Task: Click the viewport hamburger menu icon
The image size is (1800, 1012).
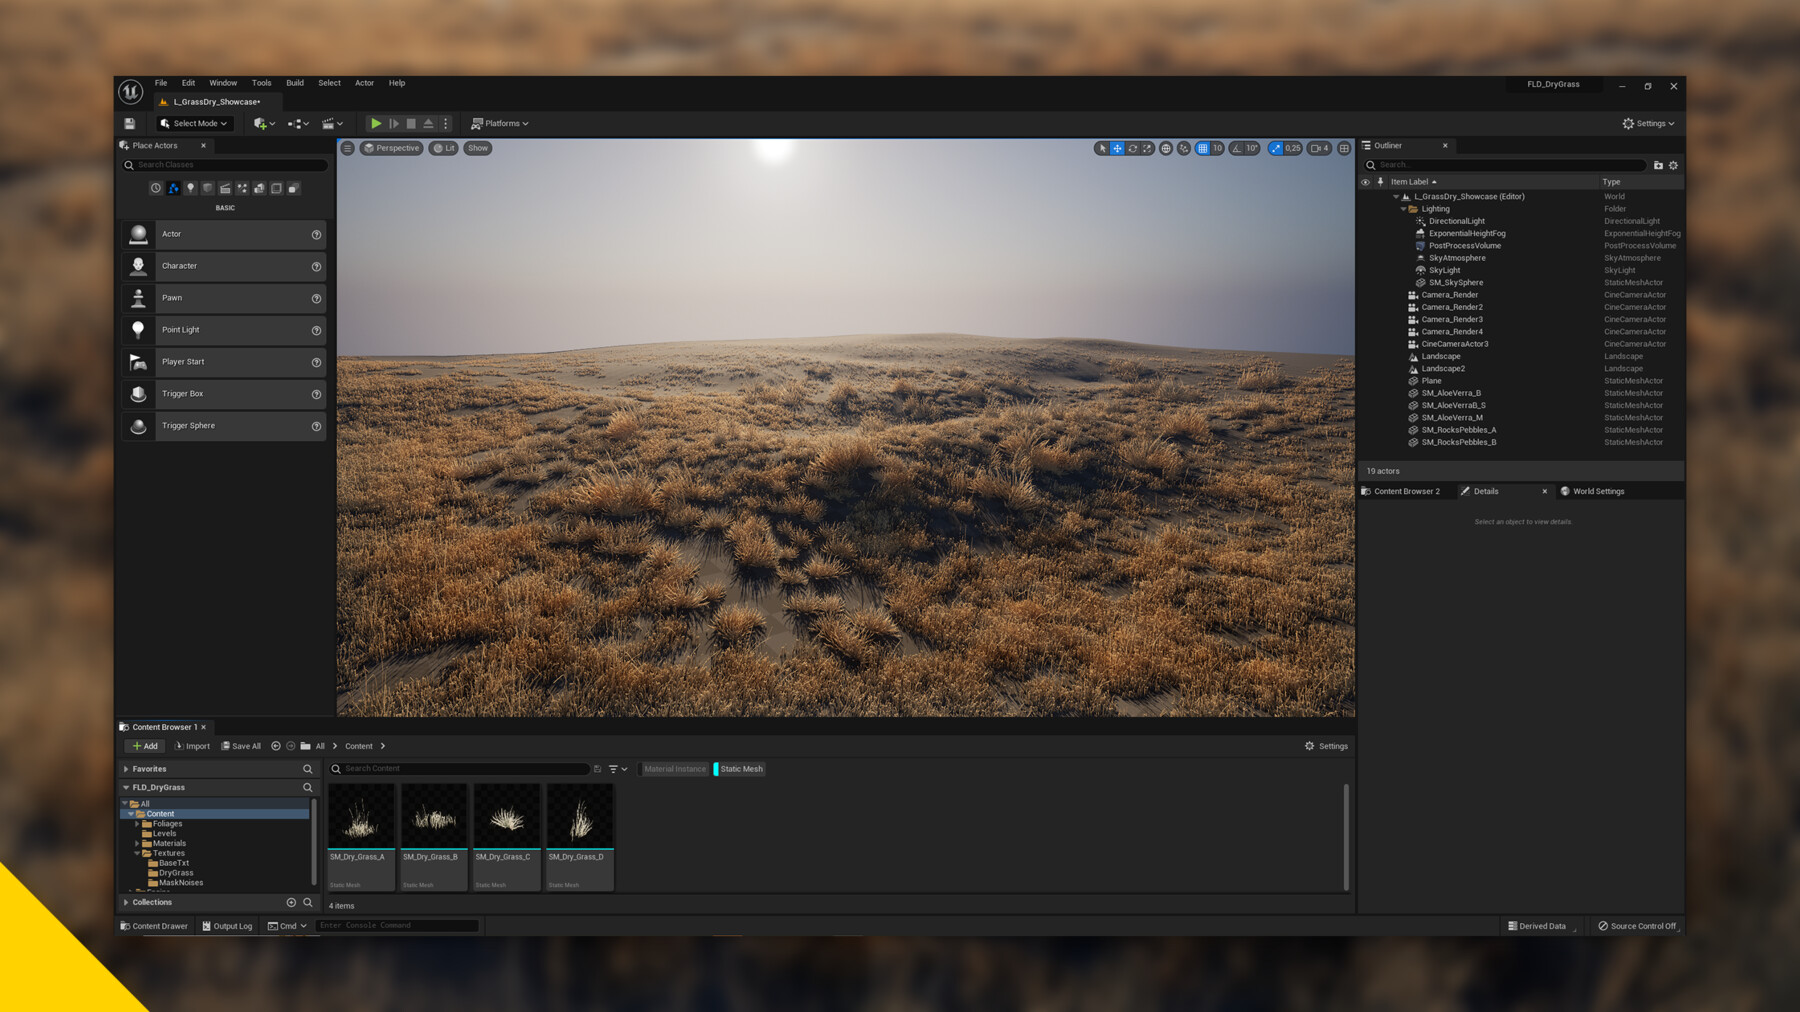Action: (348, 148)
